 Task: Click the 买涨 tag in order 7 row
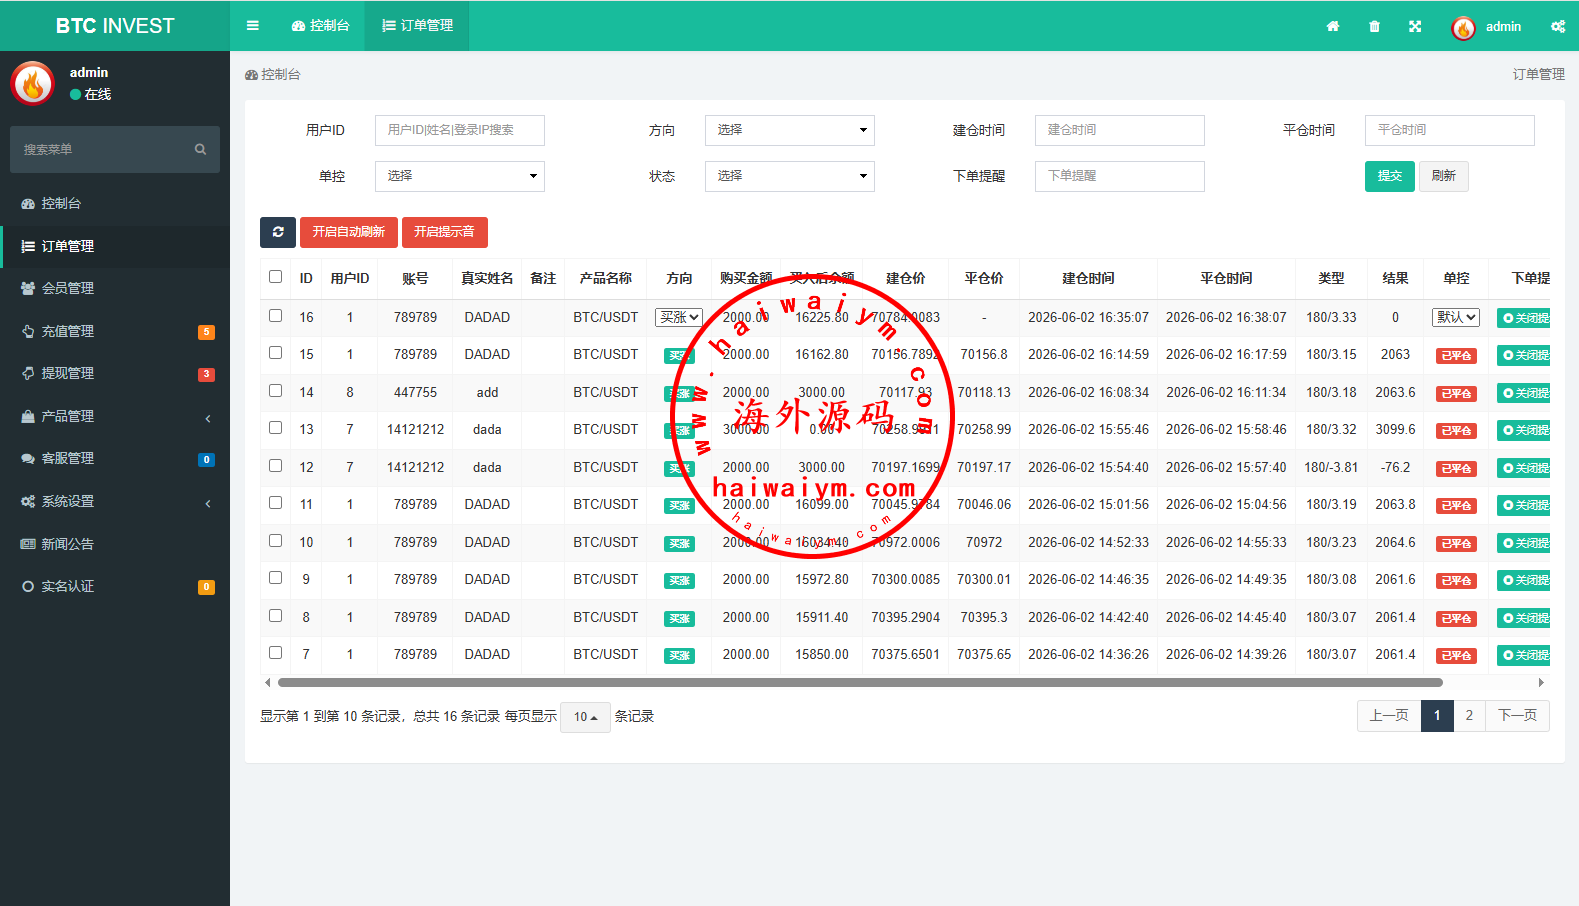679,656
